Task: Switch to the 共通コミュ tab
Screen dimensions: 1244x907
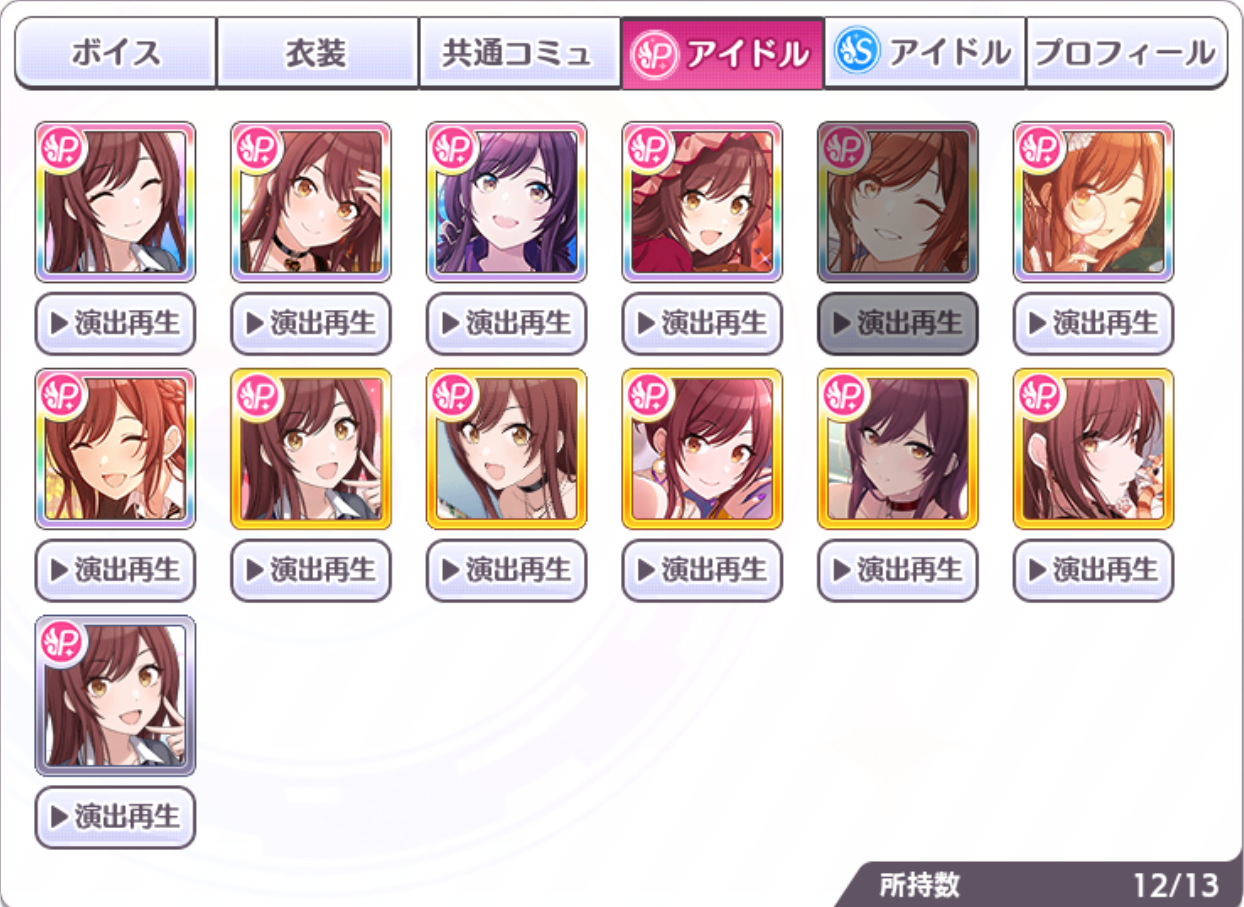Action: 519,53
